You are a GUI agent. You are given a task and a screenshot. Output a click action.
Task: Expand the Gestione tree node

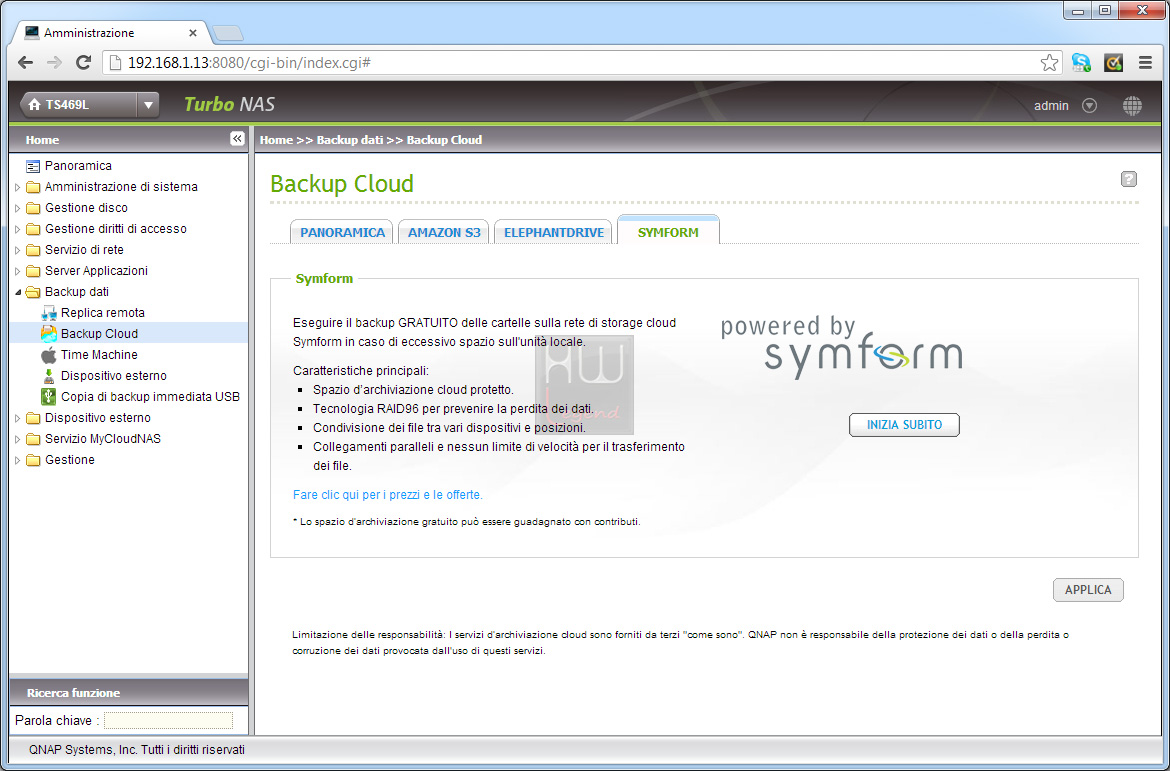click(18, 460)
